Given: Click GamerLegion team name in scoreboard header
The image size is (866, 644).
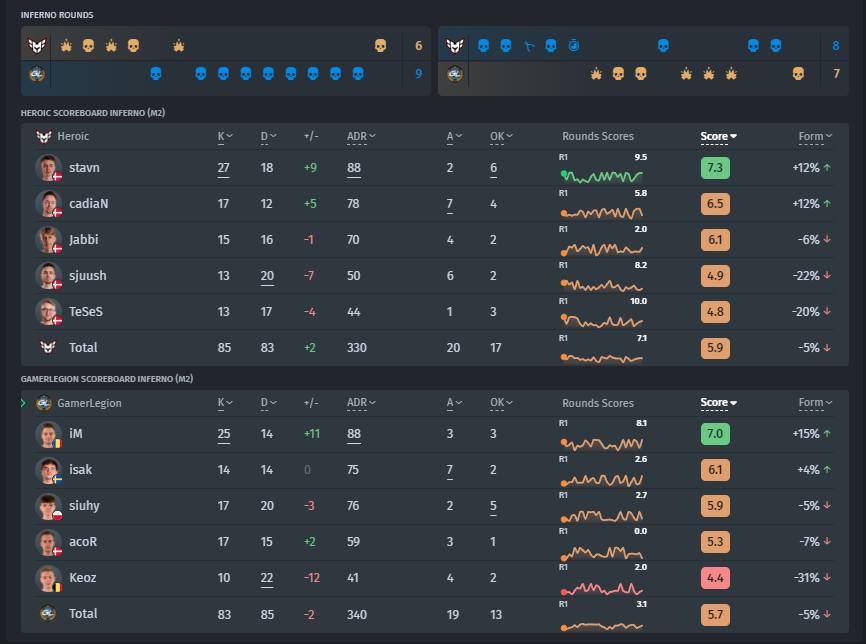Looking at the screenshot, I should point(89,403).
